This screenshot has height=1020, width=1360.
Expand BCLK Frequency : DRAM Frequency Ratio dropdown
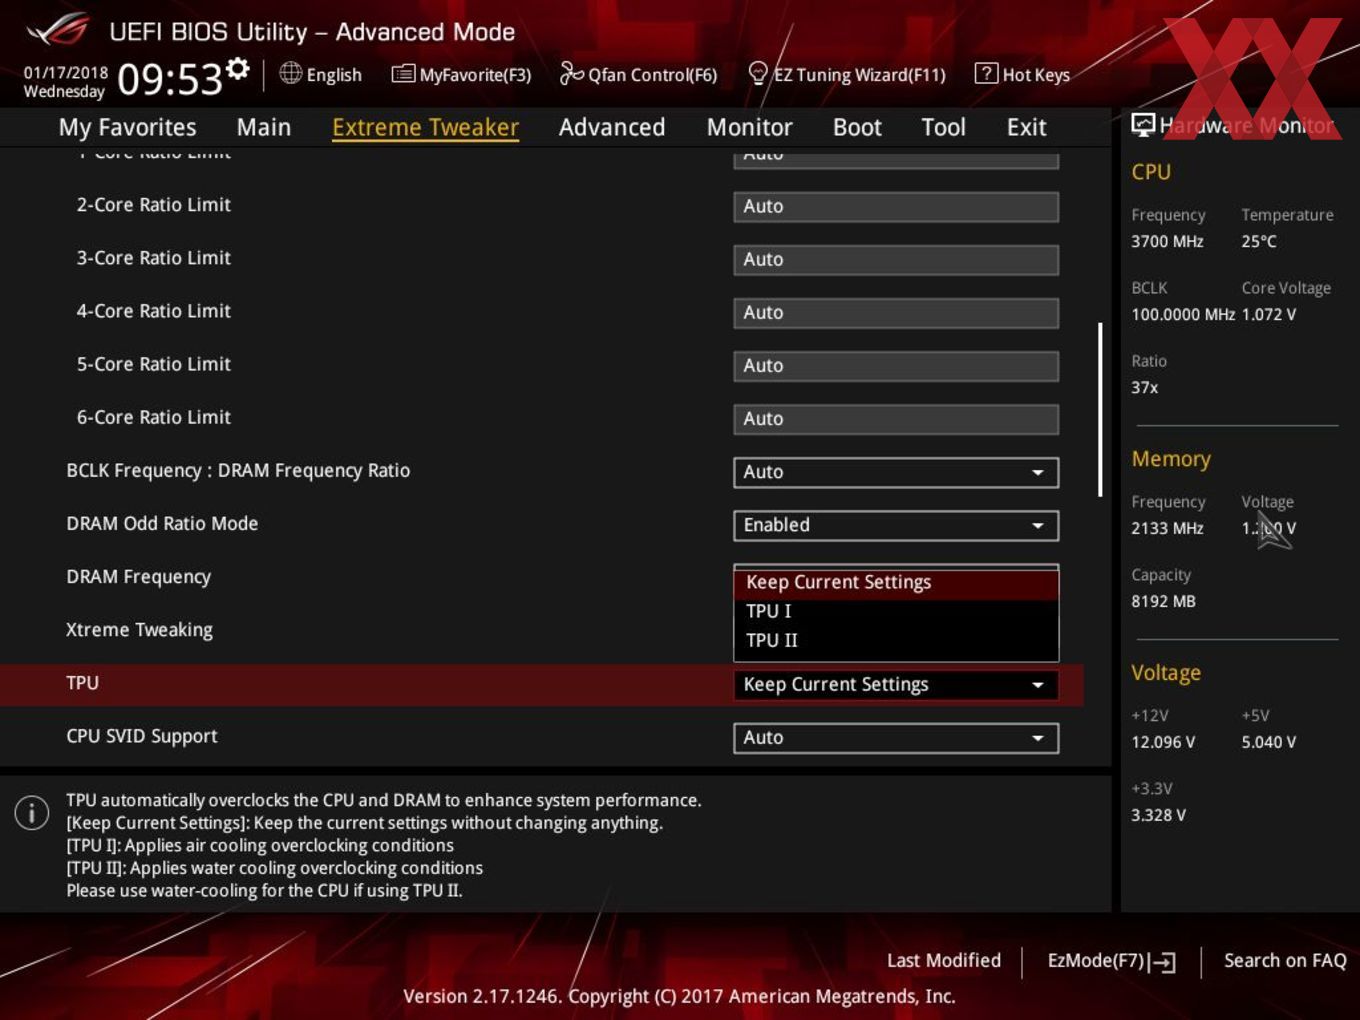(896, 472)
